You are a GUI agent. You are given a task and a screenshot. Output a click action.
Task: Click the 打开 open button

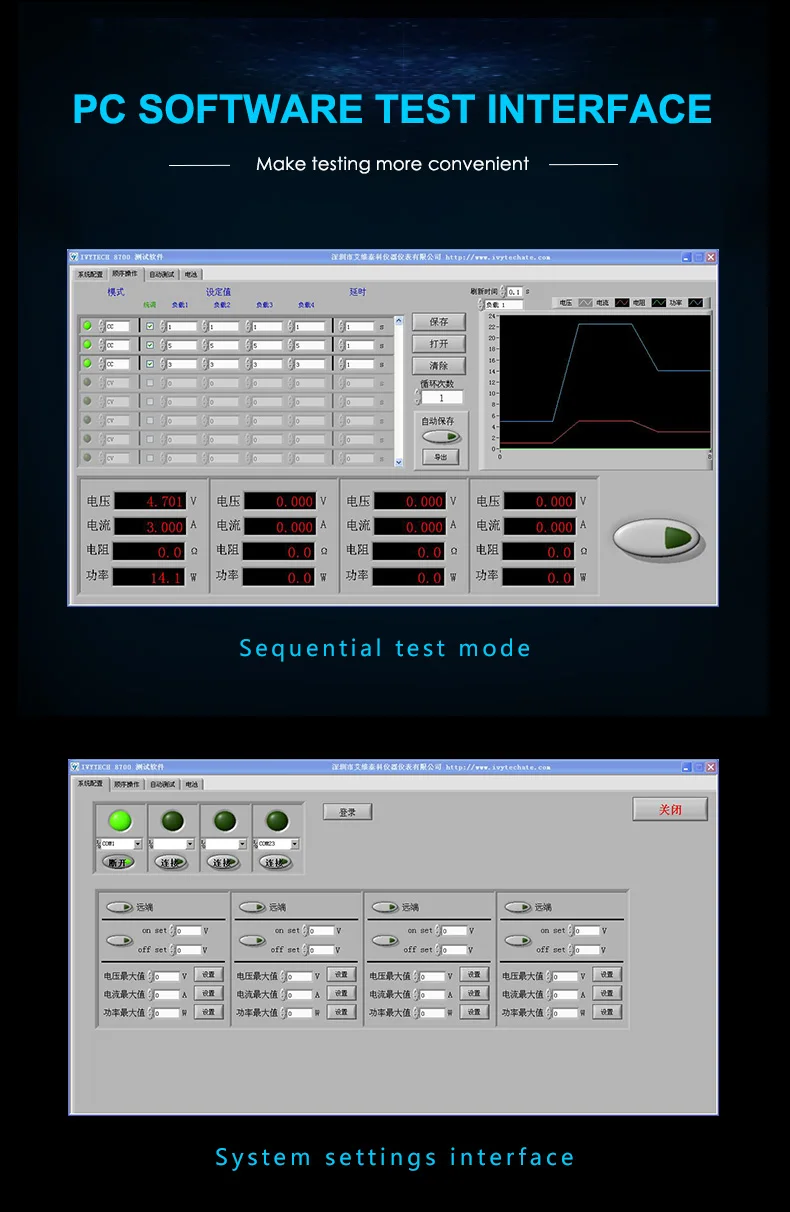[x=439, y=344]
